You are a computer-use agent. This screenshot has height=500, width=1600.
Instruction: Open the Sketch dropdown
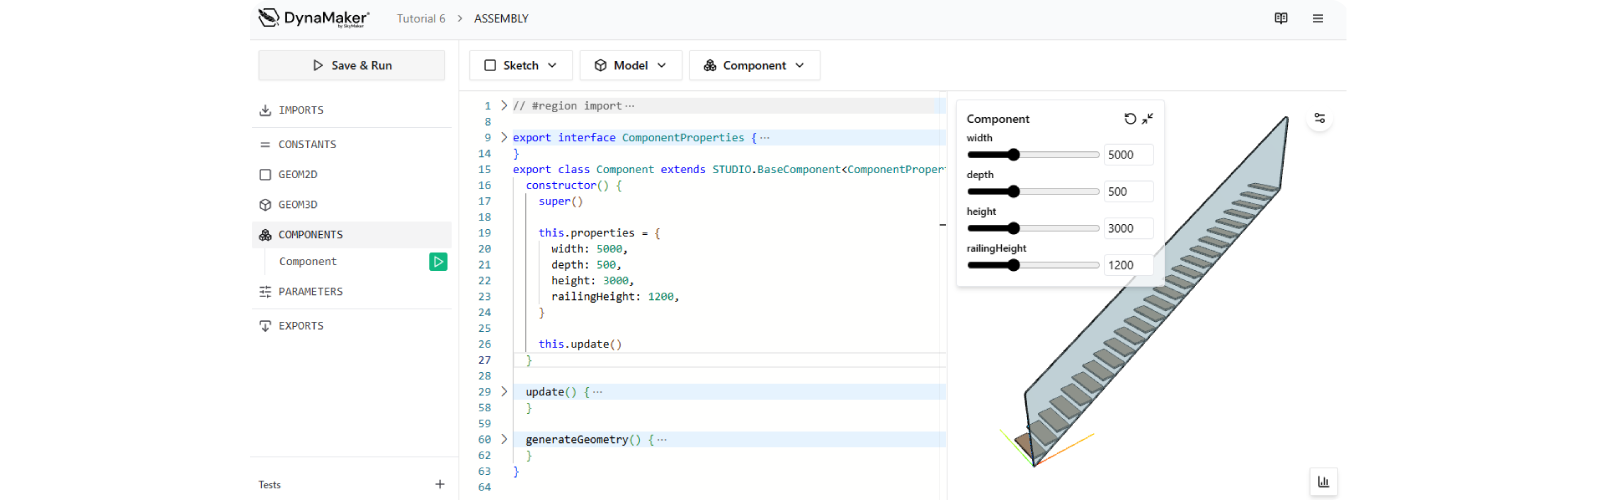(520, 66)
